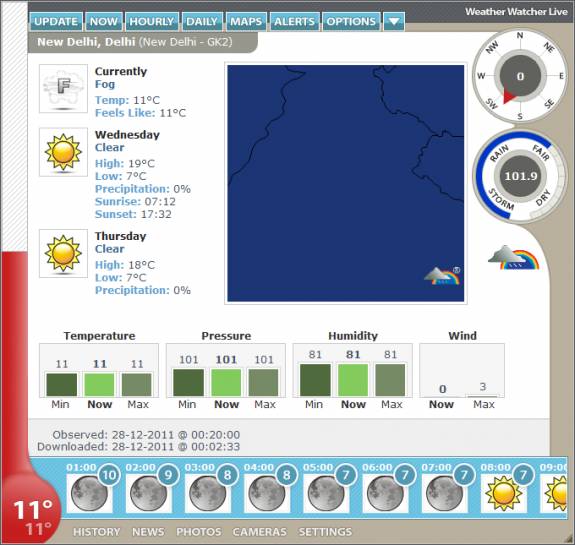Select the 05:00 hourly moon icon

[326, 493]
